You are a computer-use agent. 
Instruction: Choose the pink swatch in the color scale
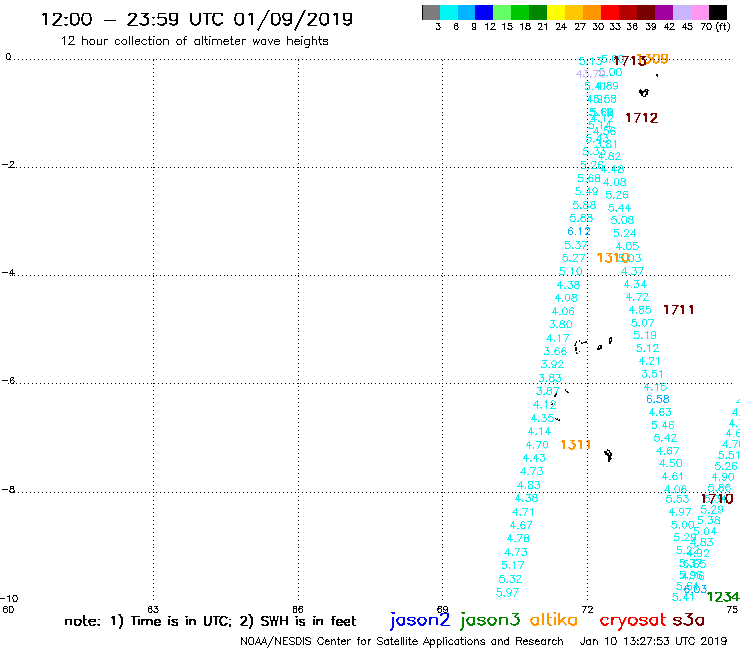pos(699,12)
